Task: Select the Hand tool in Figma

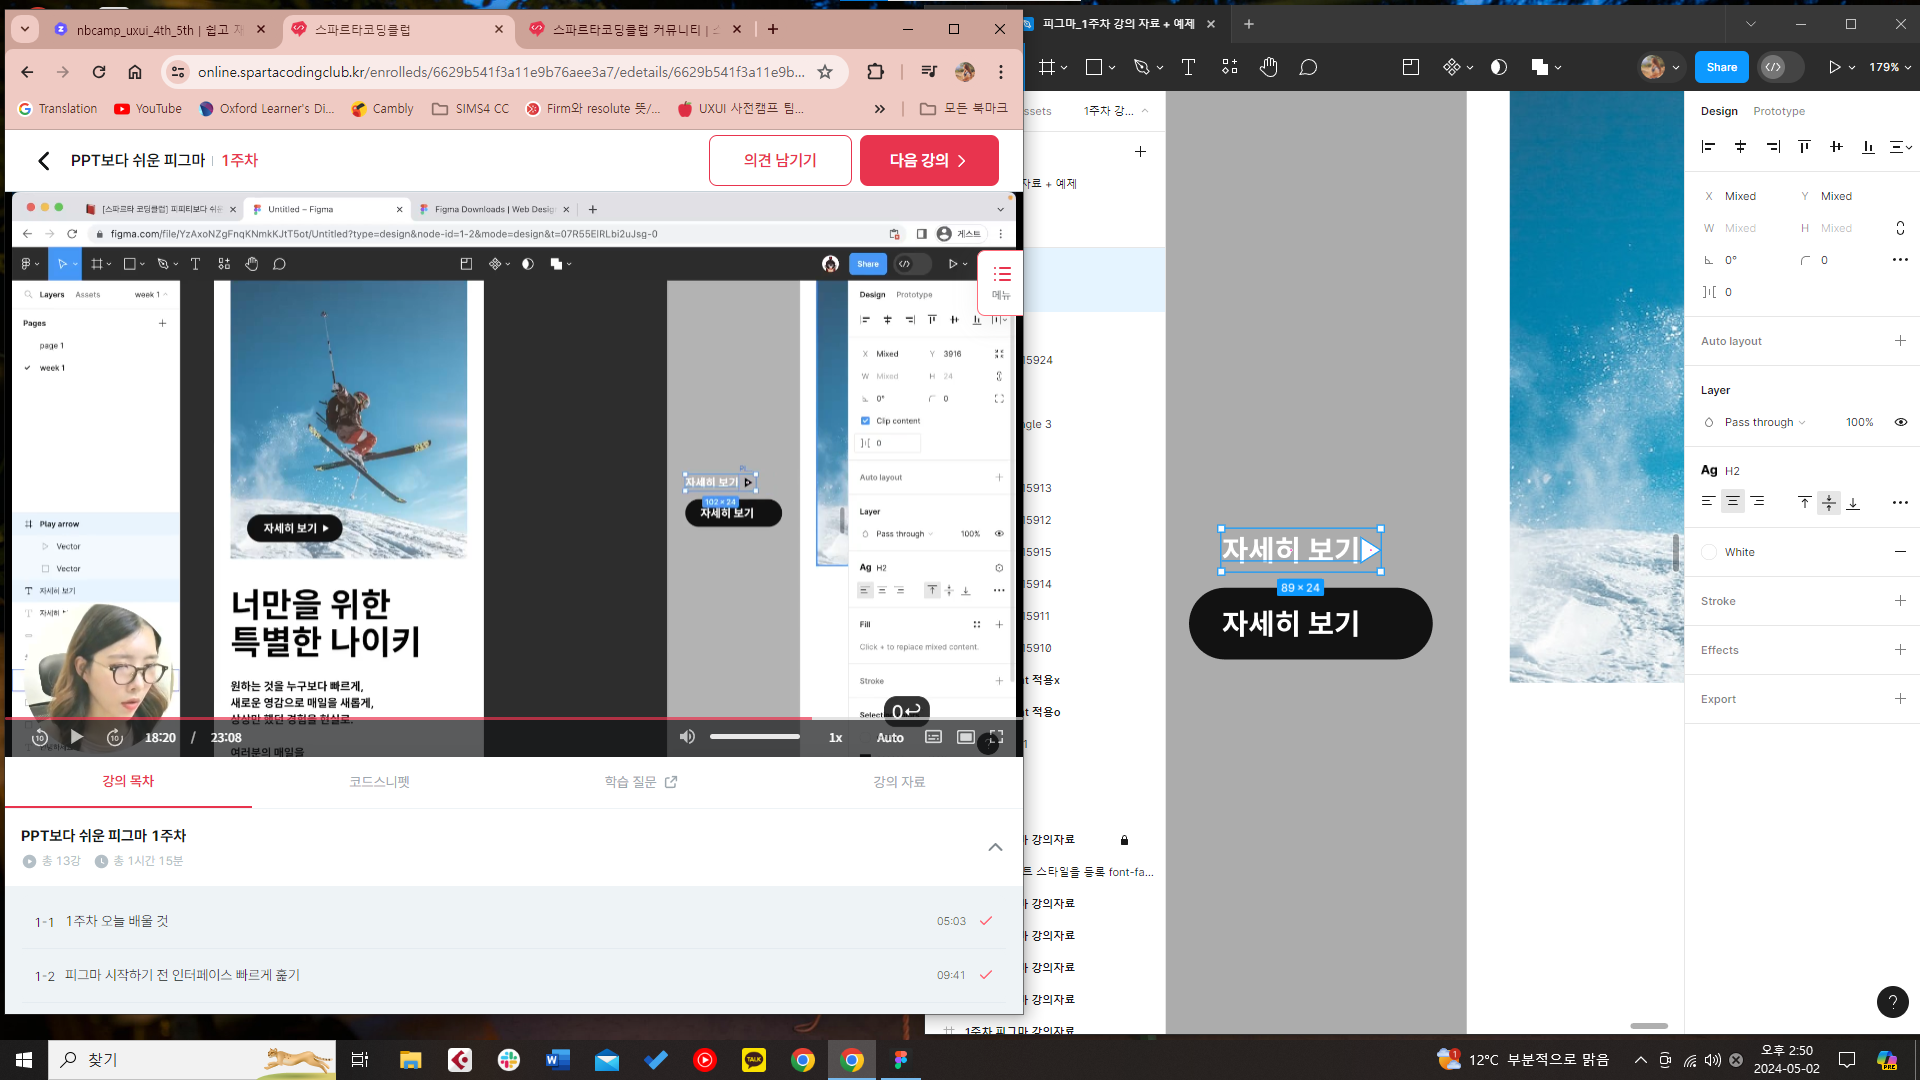Action: (x=1269, y=67)
